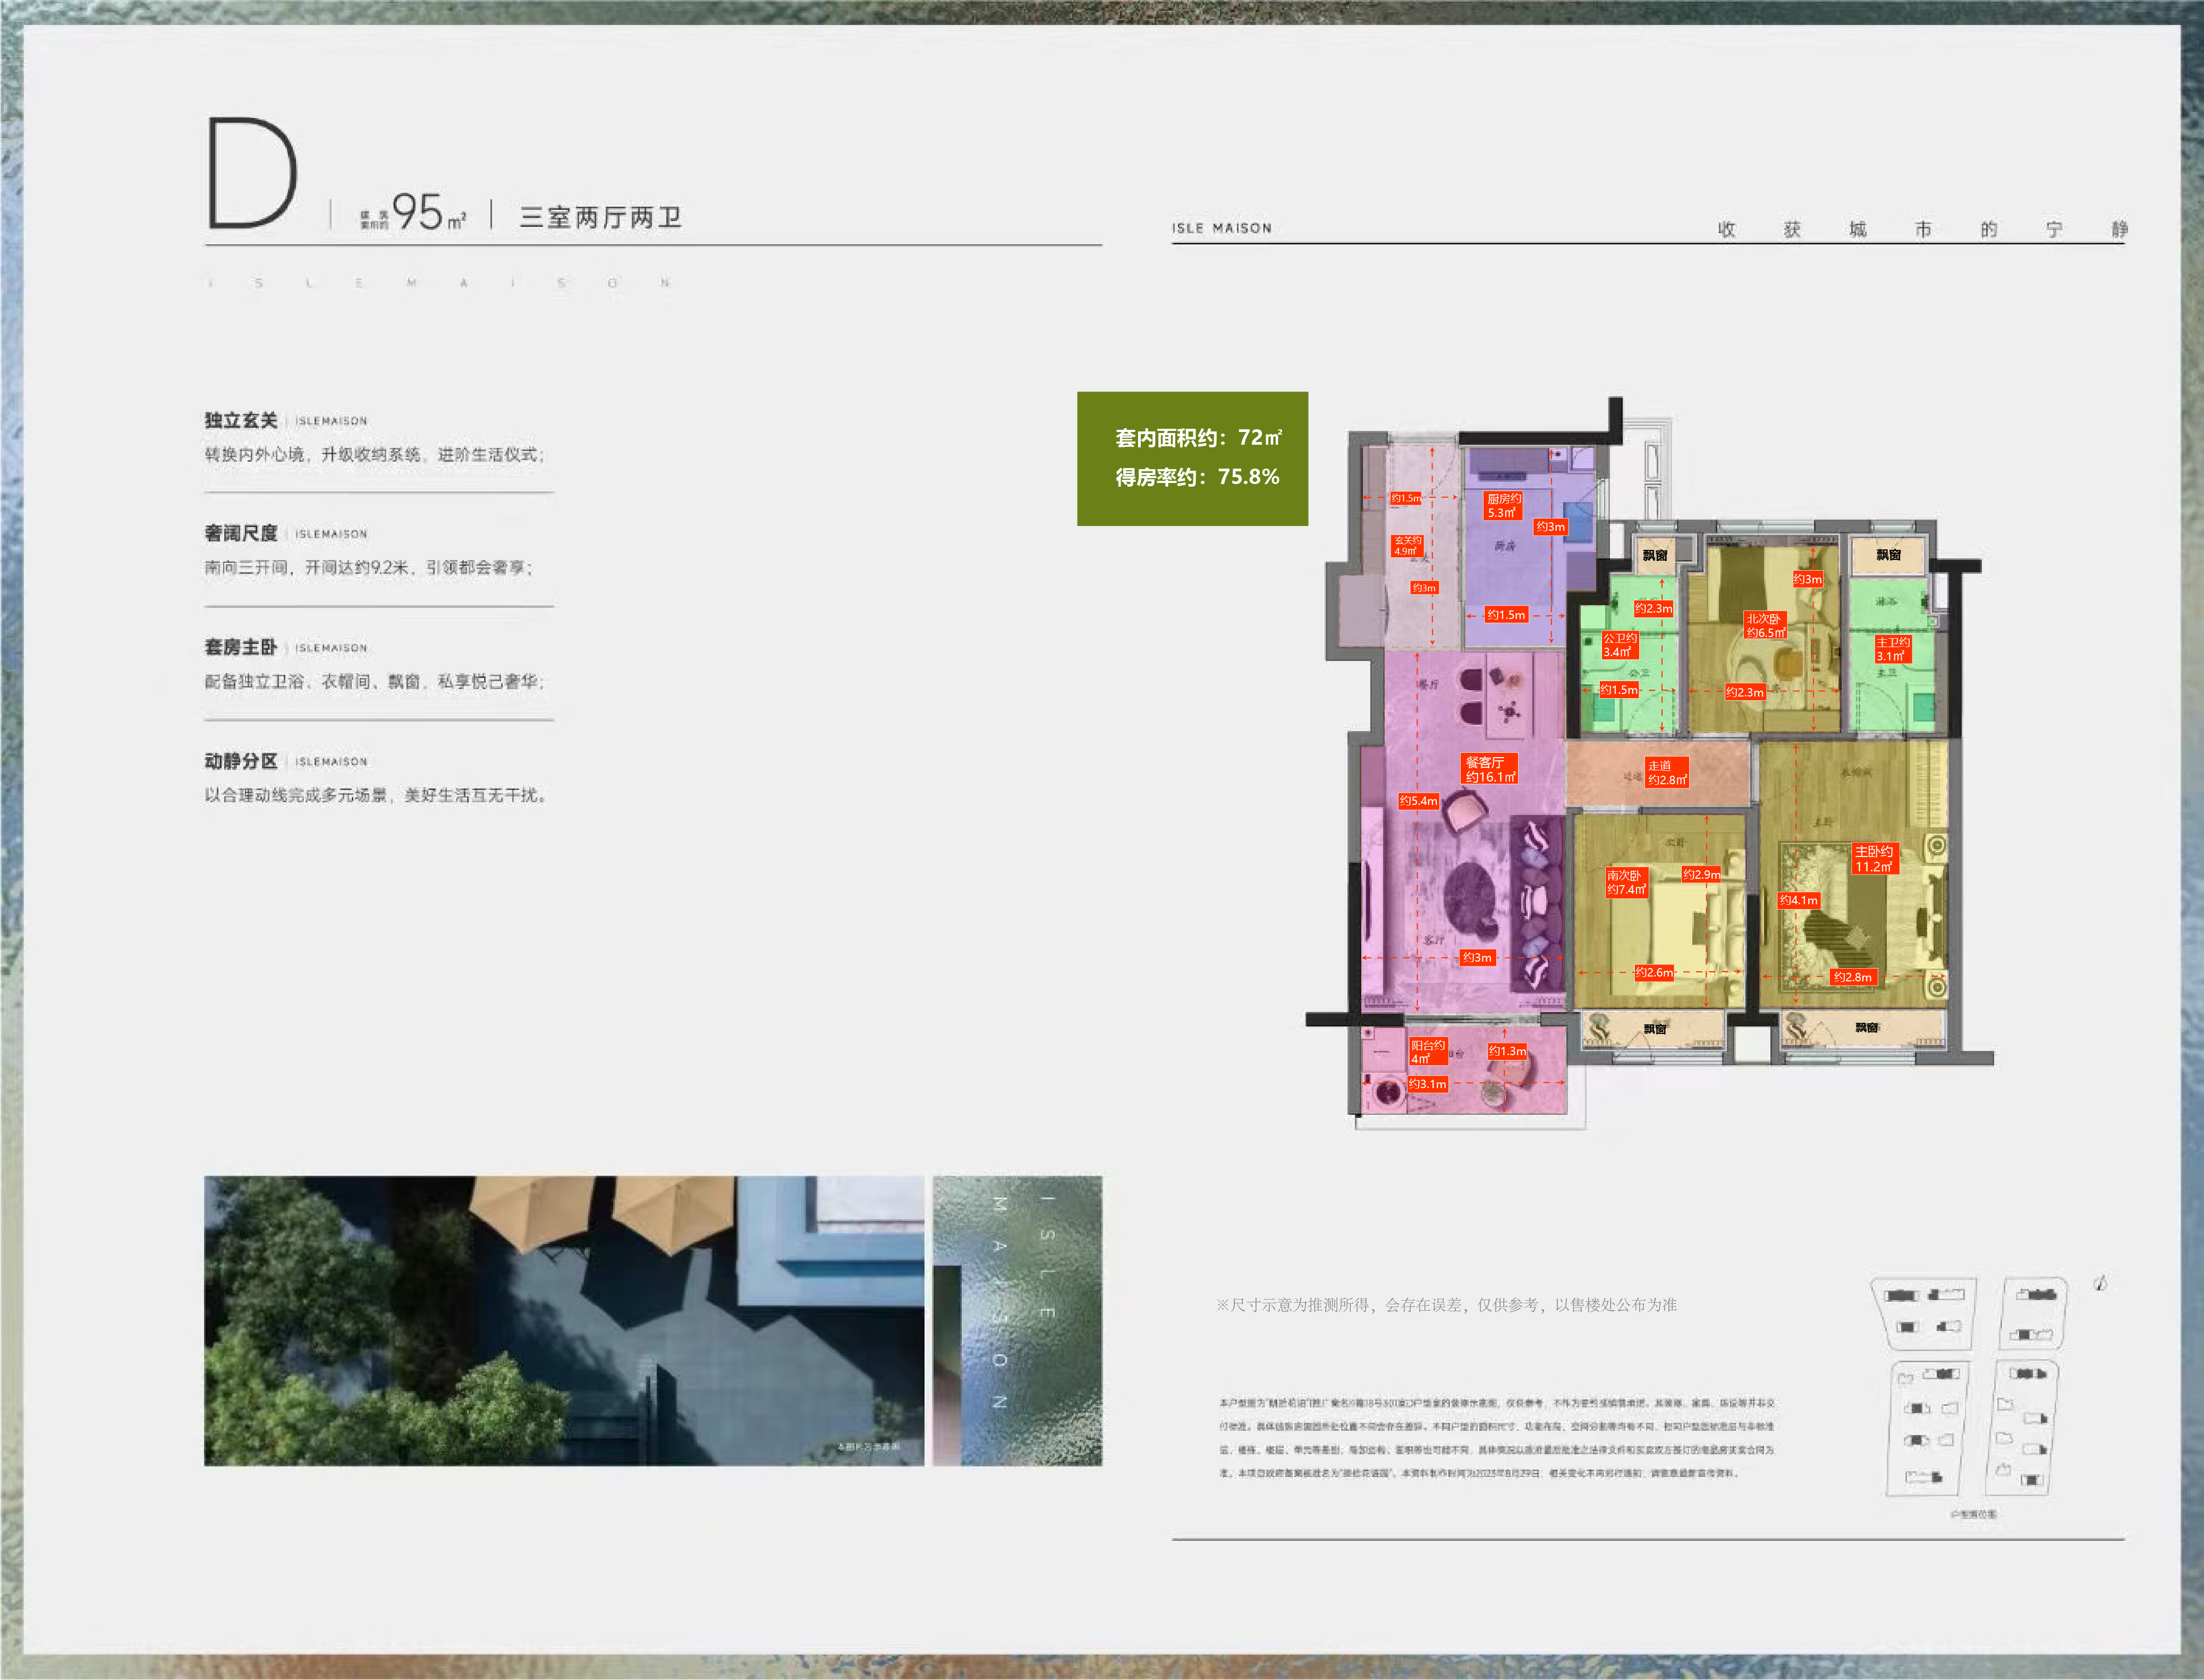Click the 南向三开间 开间达约9.2米 description line
Image resolution: width=2204 pixels, height=1680 pixels.
(x=369, y=567)
